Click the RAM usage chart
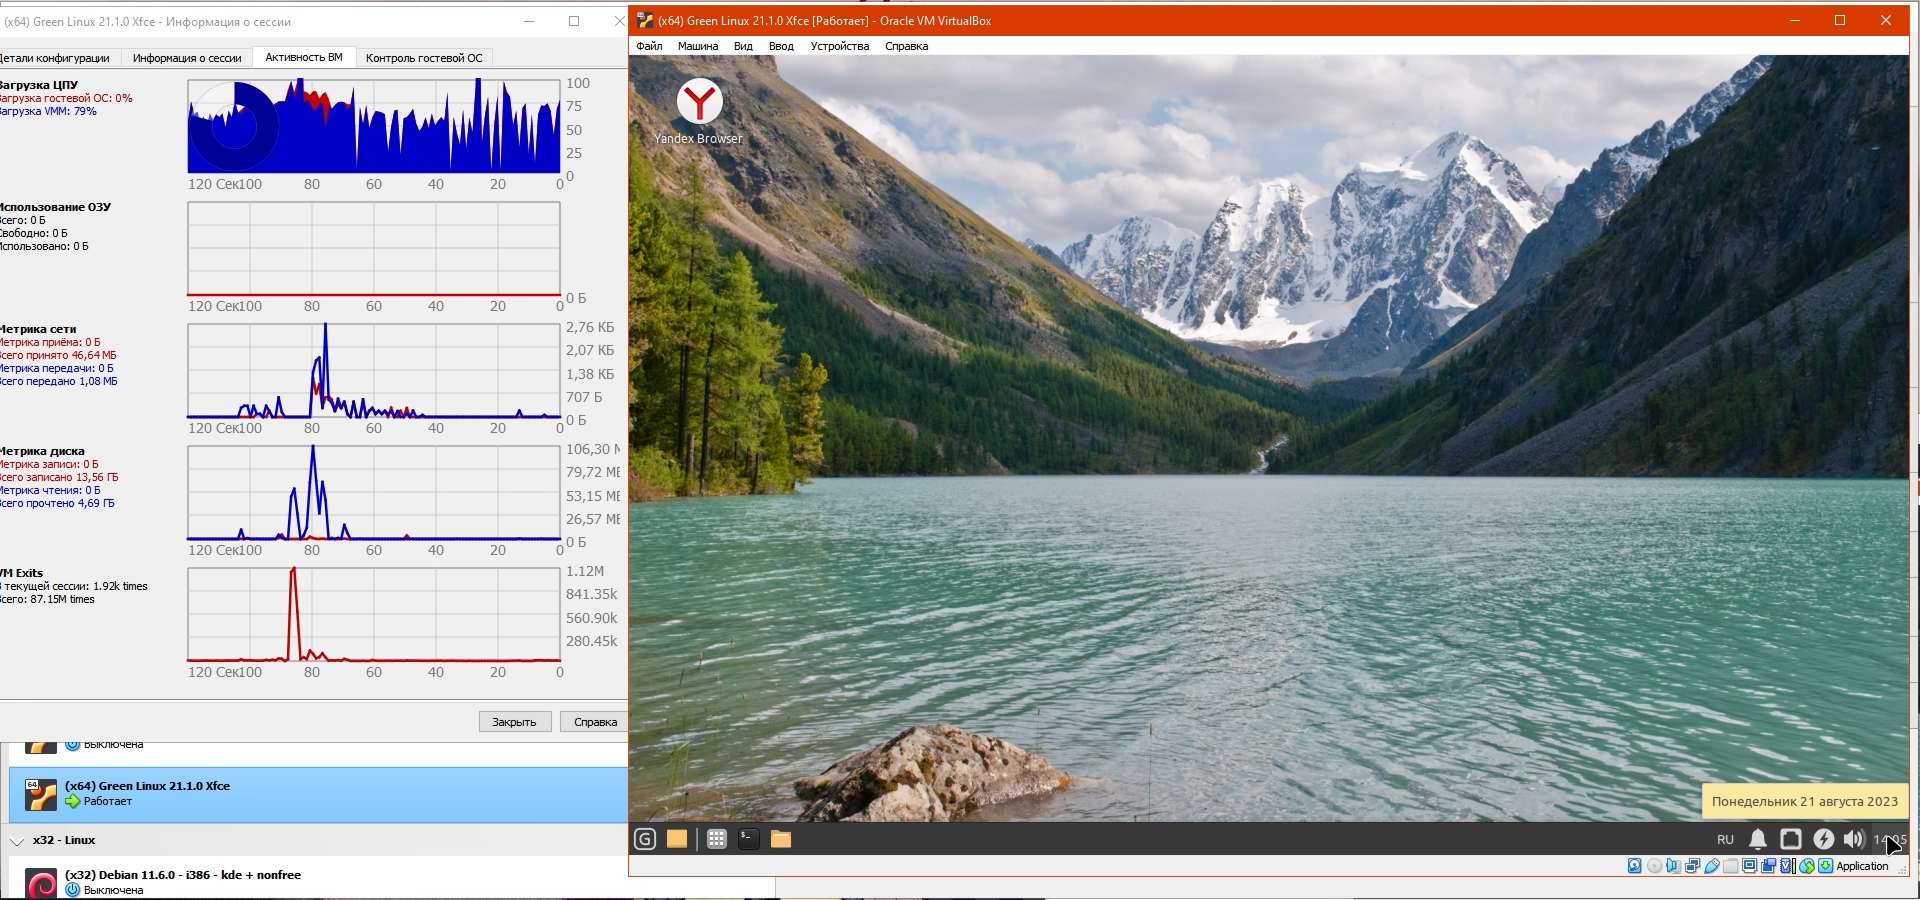Viewport: 1920px width, 900px height. [x=374, y=248]
